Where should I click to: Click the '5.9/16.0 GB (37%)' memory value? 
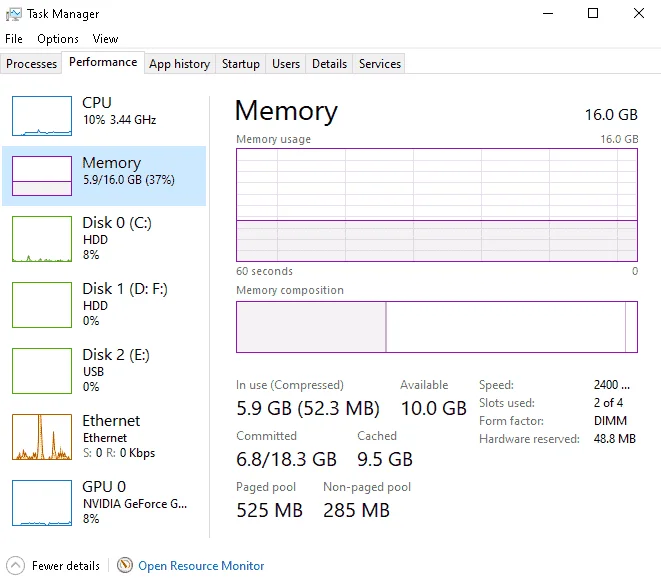tap(129, 180)
